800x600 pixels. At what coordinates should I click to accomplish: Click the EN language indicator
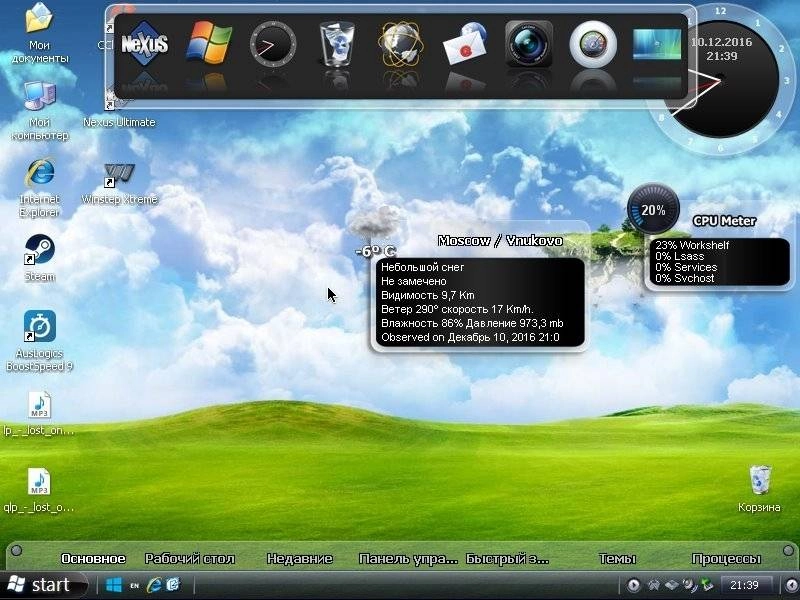coord(134,586)
